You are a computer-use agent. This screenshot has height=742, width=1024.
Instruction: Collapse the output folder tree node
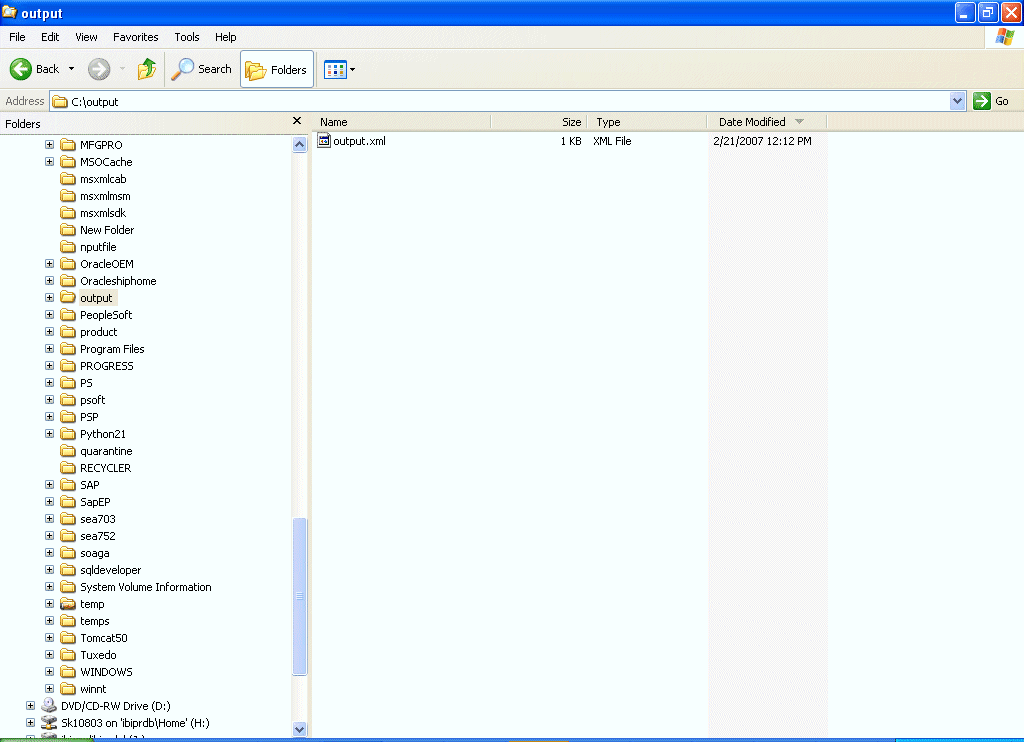point(50,297)
